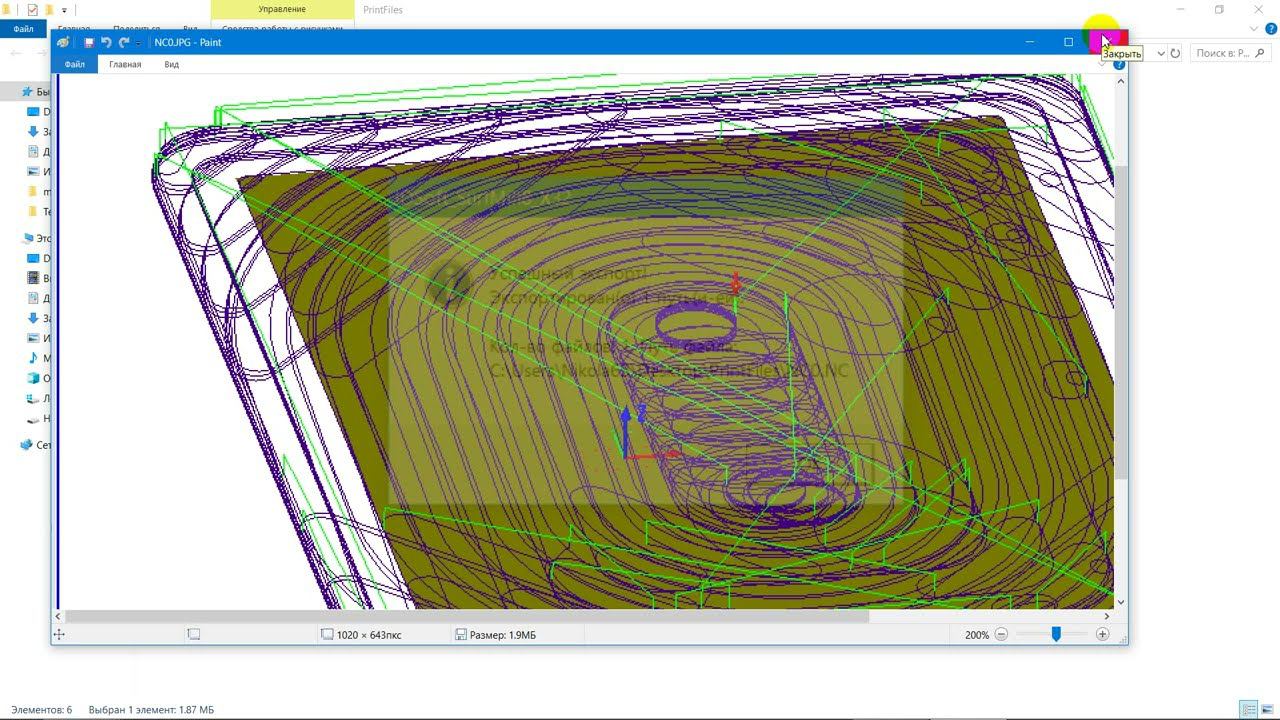Click the zoom slider handle at 200%
The width and height of the screenshot is (1280, 720).
tap(1056, 634)
